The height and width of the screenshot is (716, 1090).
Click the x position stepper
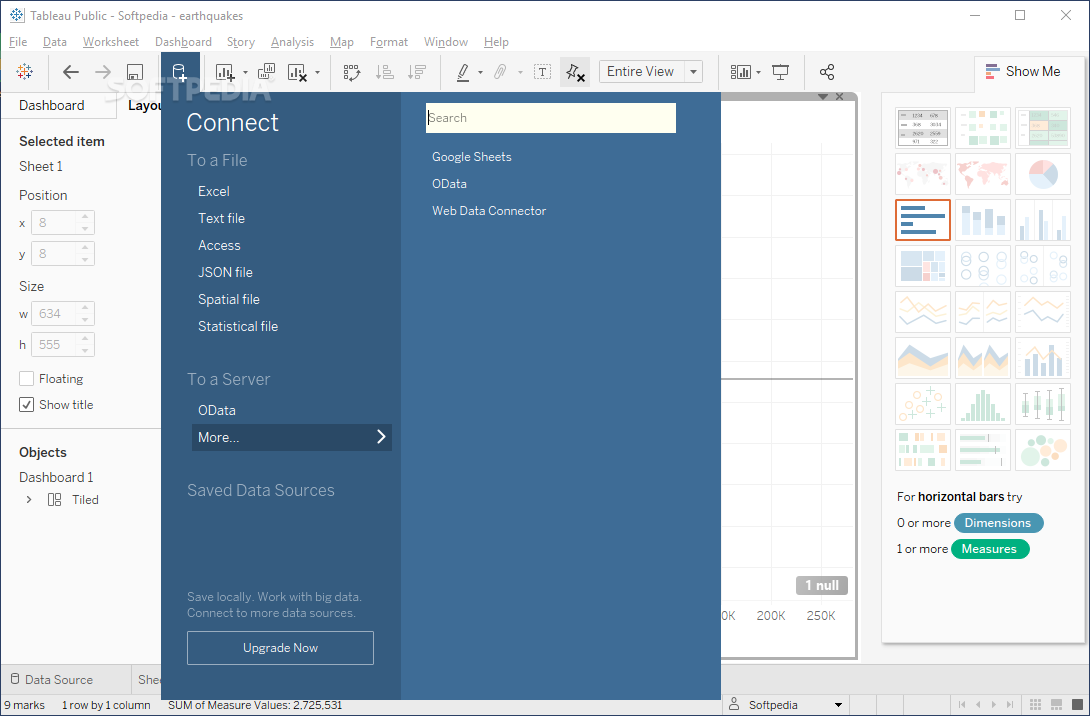click(85, 222)
